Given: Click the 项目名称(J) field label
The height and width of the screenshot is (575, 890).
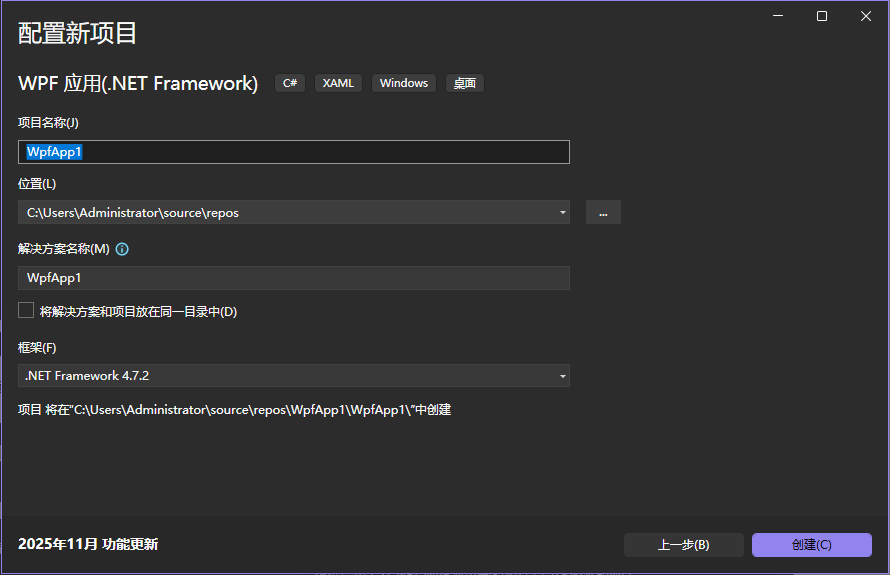Looking at the screenshot, I should click(48, 122).
